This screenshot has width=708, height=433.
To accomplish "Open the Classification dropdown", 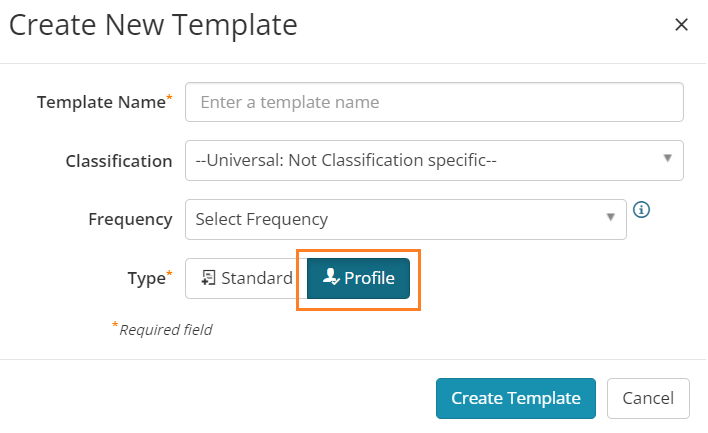I will pos(434,160).
